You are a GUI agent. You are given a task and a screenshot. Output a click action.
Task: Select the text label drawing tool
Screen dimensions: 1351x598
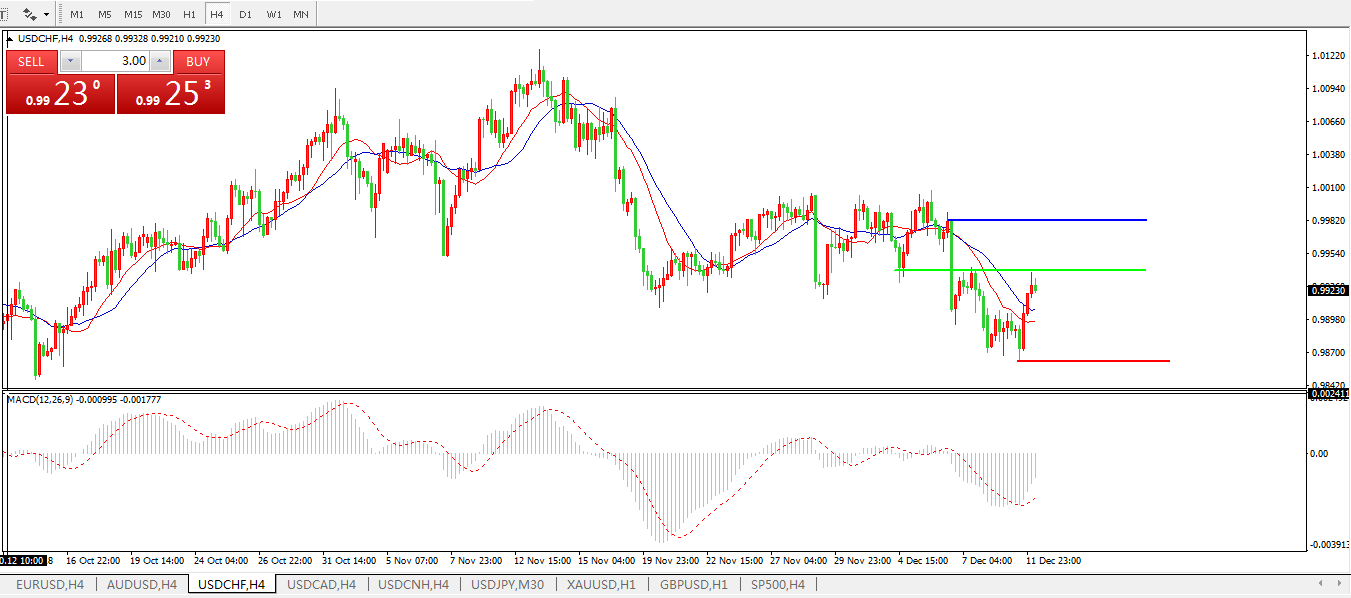pyautogui.click(x=4, y=15)
